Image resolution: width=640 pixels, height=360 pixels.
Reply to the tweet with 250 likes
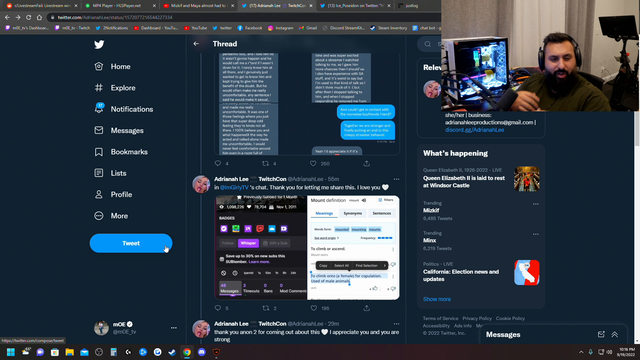218,163
